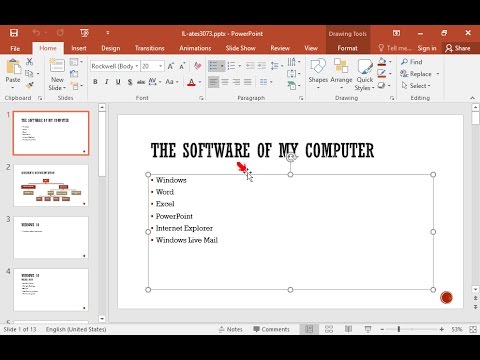
Task: Apply Shape Outline pen icon
Action: [382, 73]
